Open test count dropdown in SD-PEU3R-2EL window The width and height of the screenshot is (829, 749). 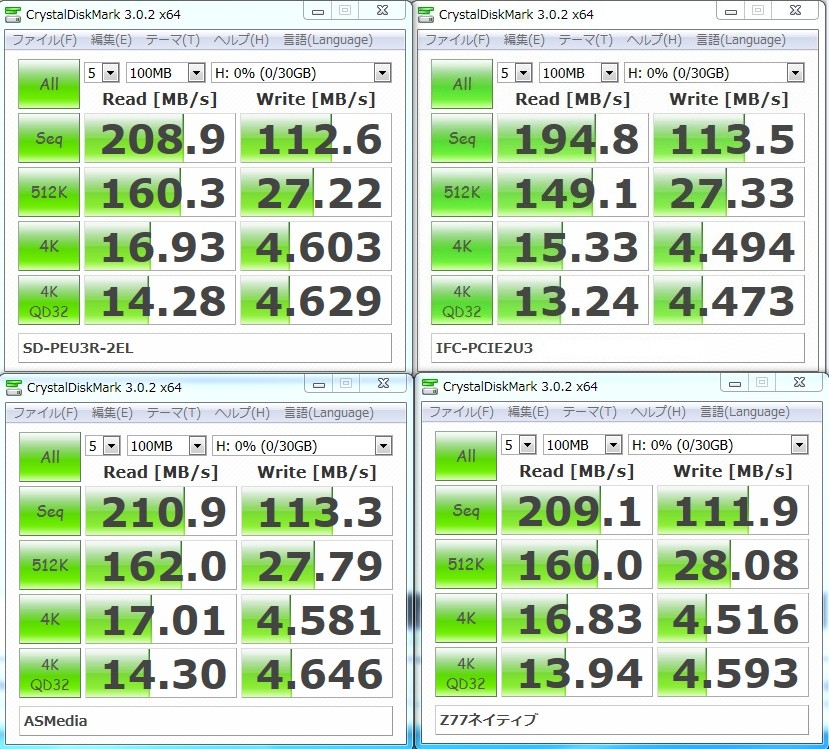point(102,73)
